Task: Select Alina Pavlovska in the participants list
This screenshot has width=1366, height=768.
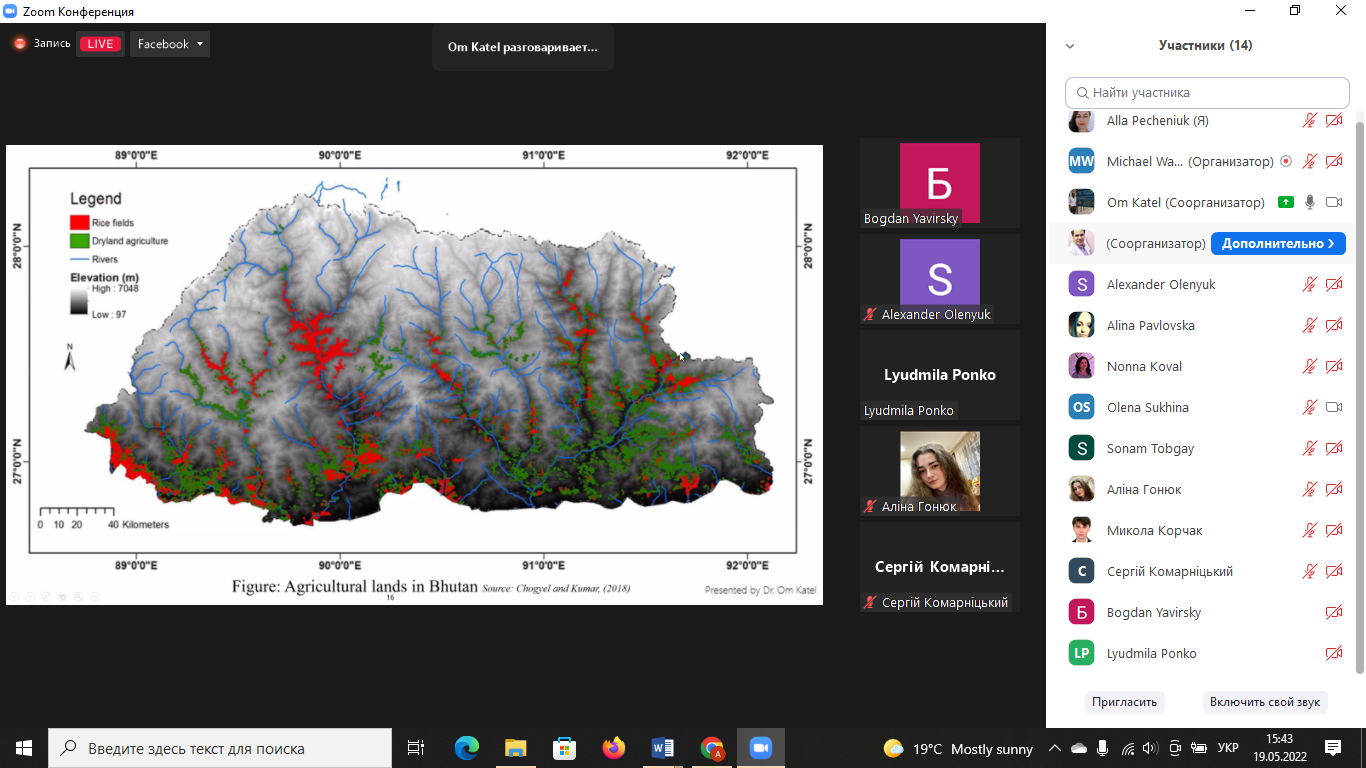Action: tap(1150, 325)
